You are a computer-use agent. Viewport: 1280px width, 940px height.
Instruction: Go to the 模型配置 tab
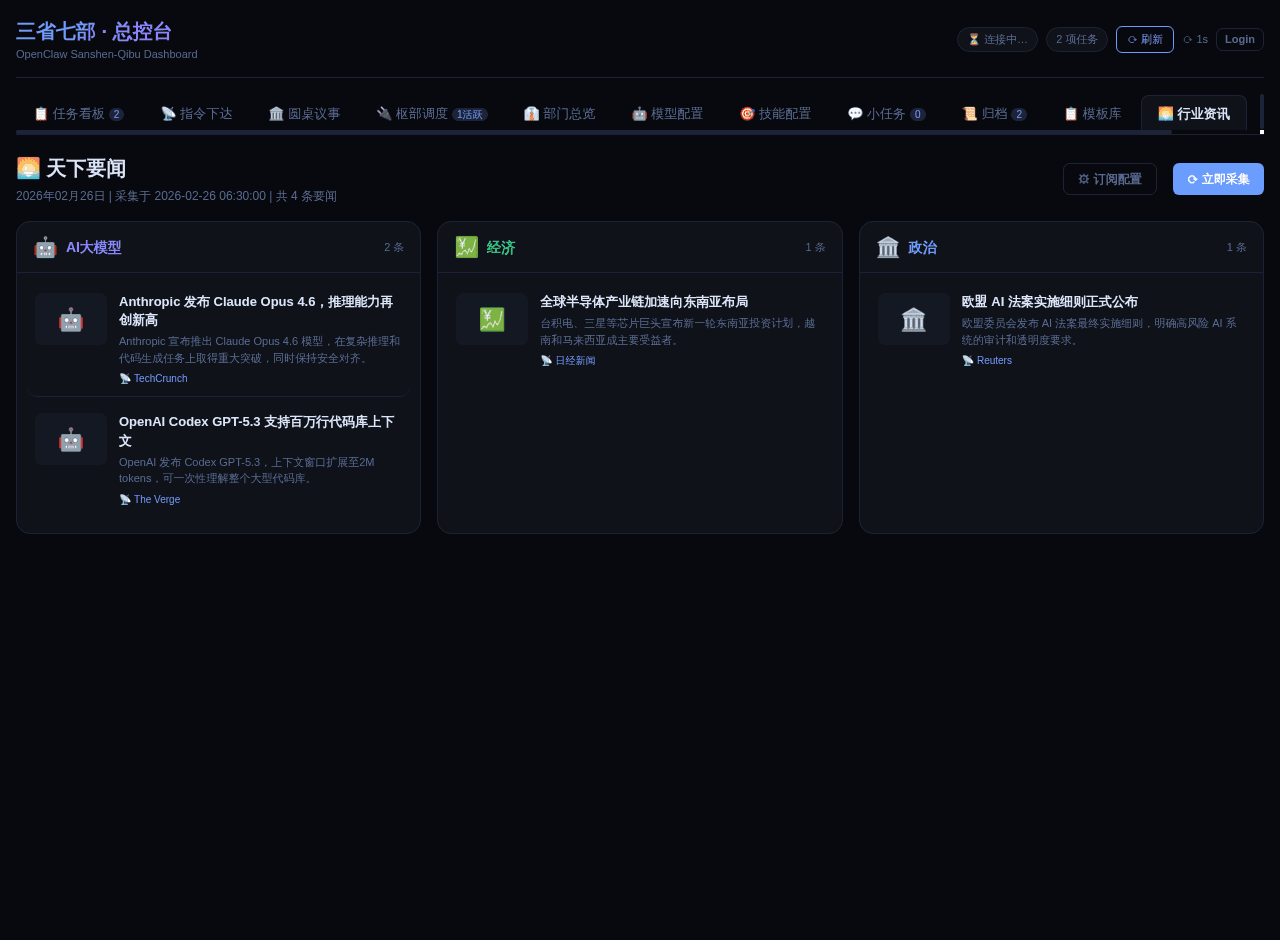[x=667, y=114]
